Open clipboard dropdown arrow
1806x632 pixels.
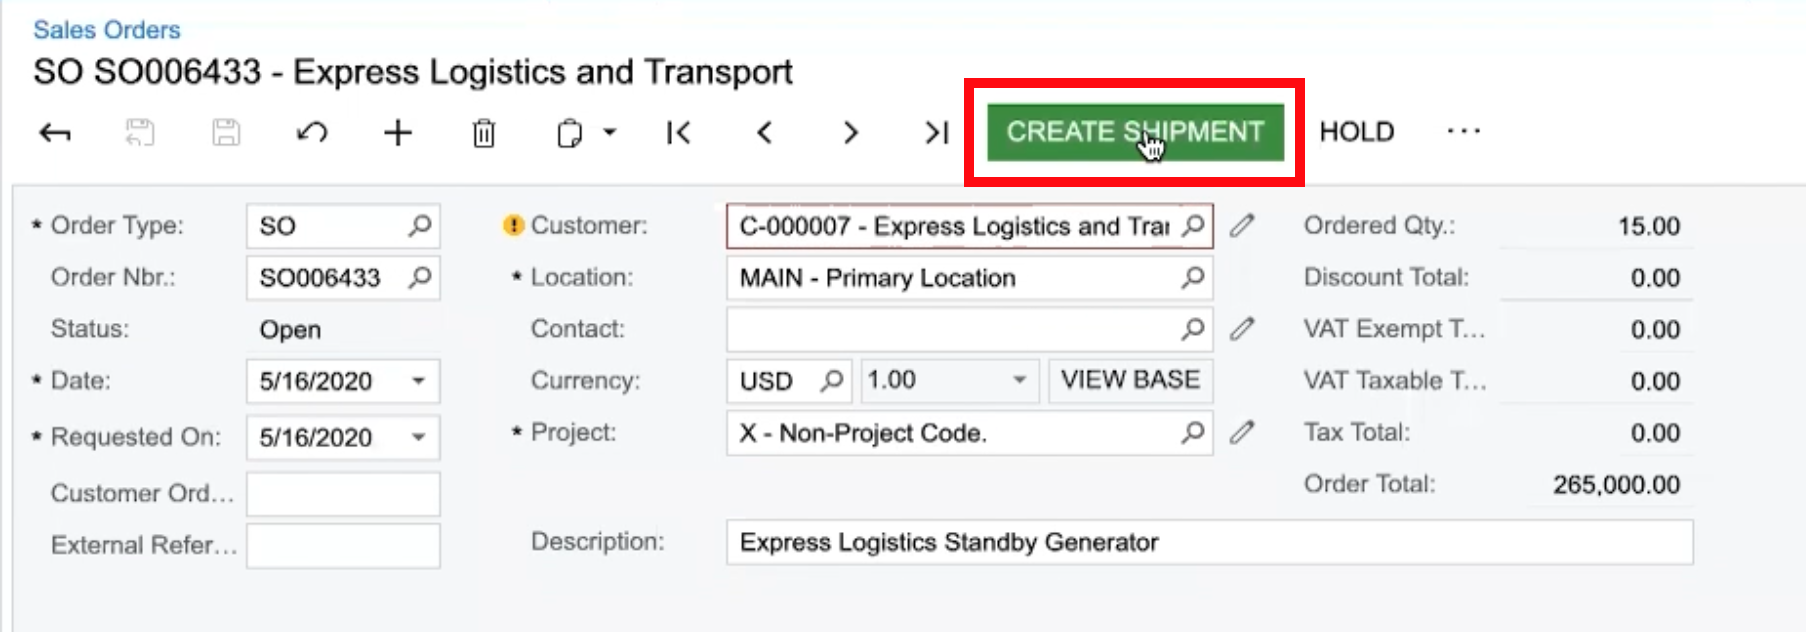(609, 132)
